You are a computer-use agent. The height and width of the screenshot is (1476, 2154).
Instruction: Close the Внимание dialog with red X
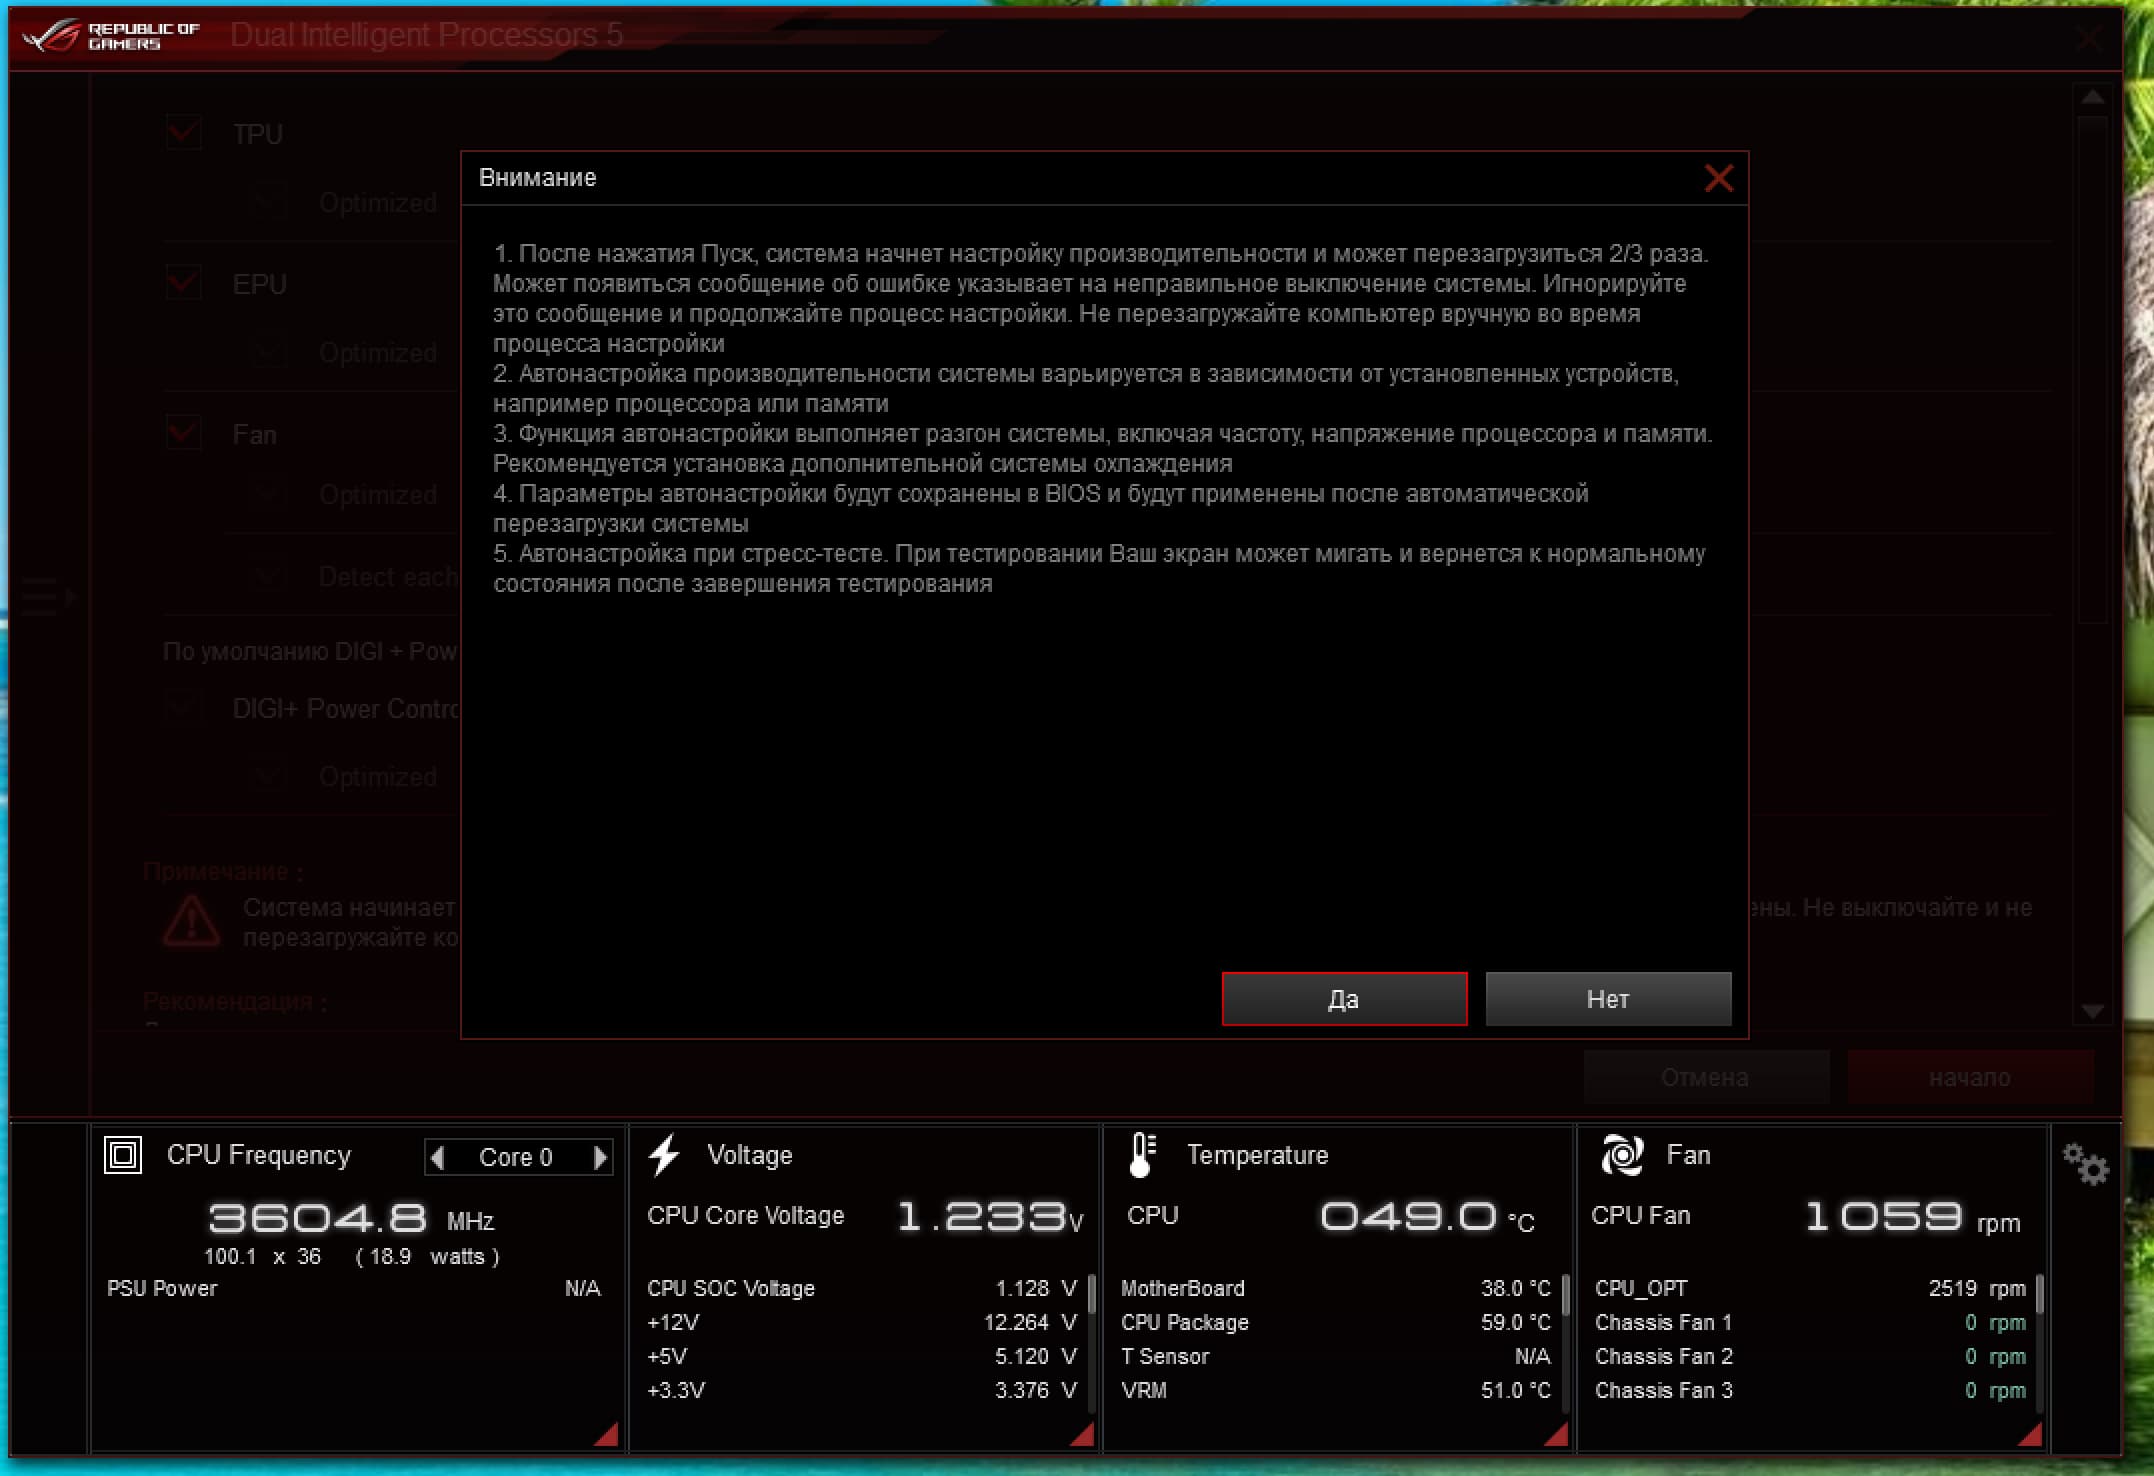point(1718,179)
